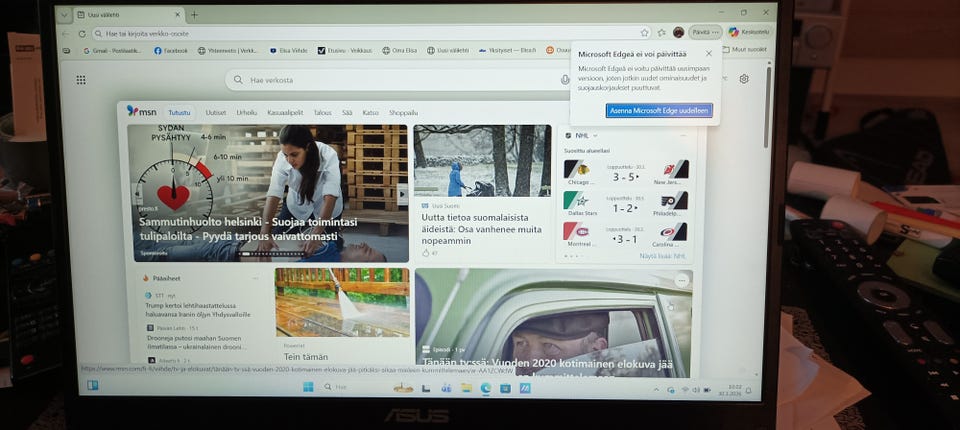The width and height of the screenshot is (960, 430).
Task: Click the MSN logo
Action: [x=141, y=111]
